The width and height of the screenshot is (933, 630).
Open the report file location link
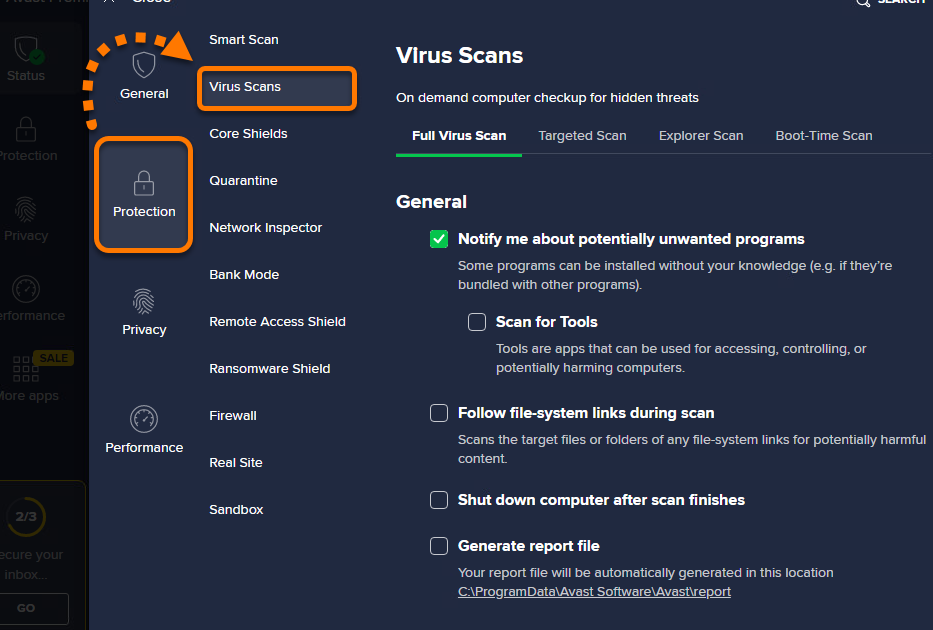pos(594,591)
